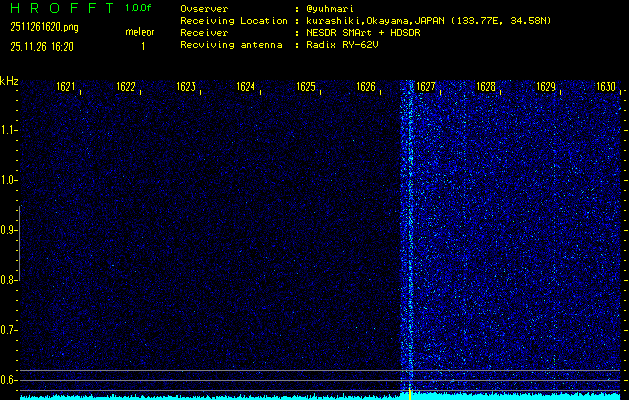
Task: Click the 1621 time axis label
Action: [x=66, y=87]
